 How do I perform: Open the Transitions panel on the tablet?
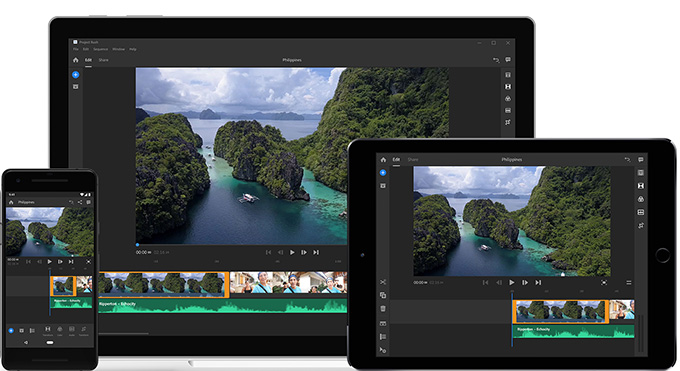tap(641, 186)
